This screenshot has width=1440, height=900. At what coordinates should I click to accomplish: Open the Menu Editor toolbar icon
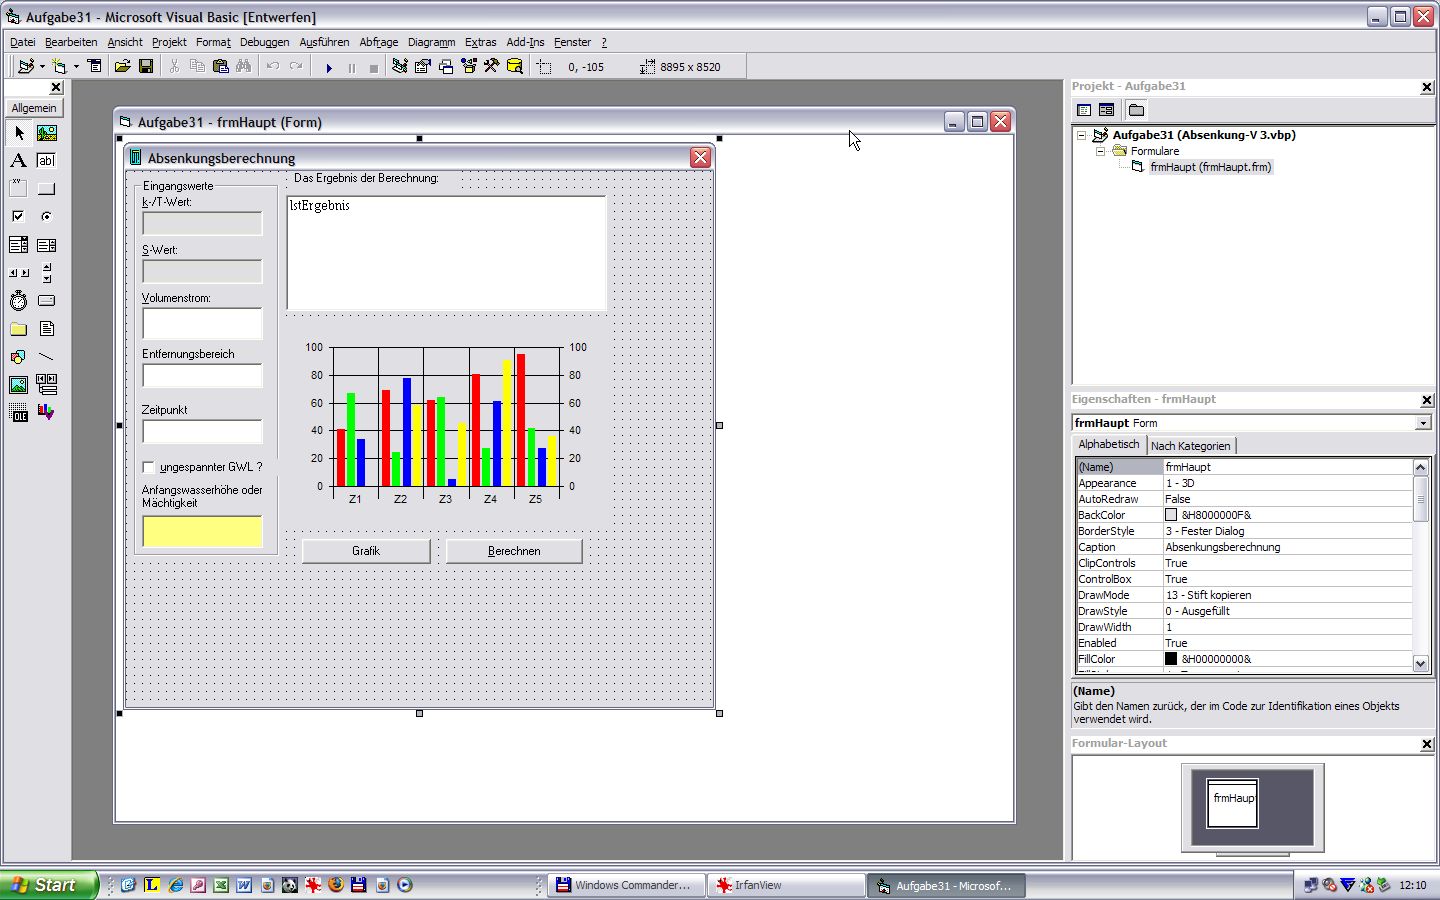pyautogui.click(x=95, y=67)
